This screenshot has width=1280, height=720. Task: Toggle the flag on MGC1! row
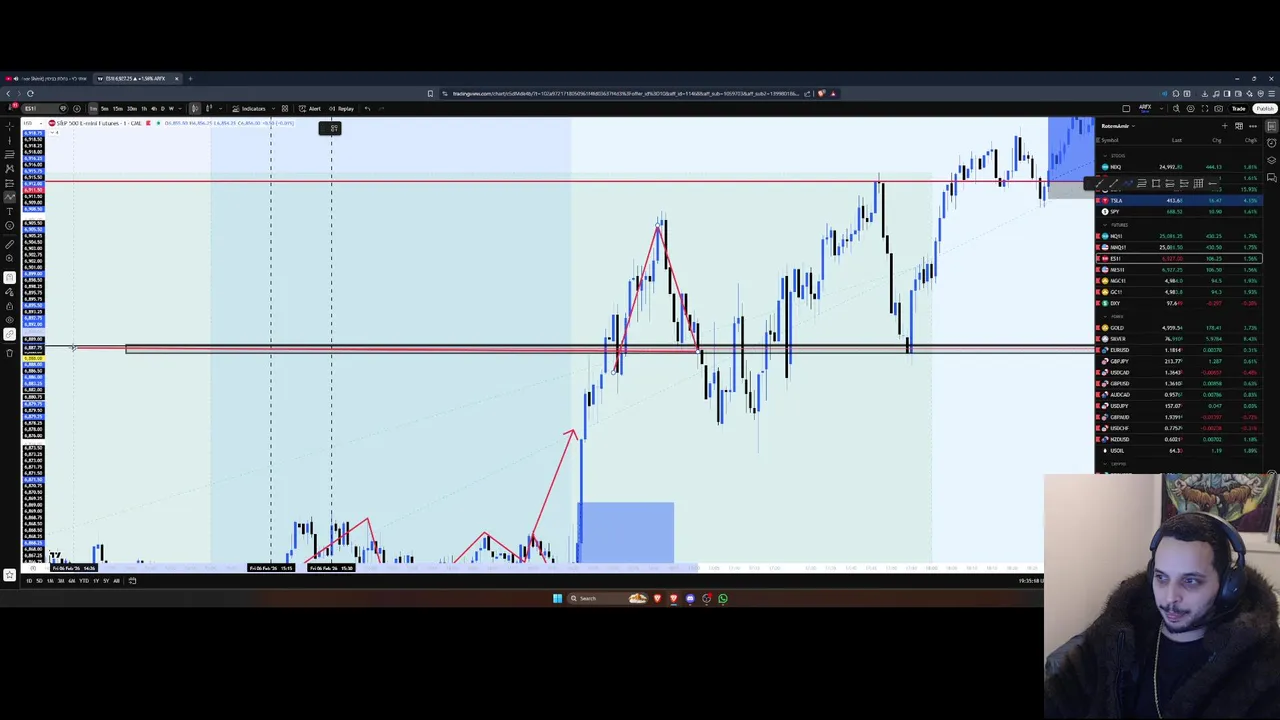pos(1098,281)
